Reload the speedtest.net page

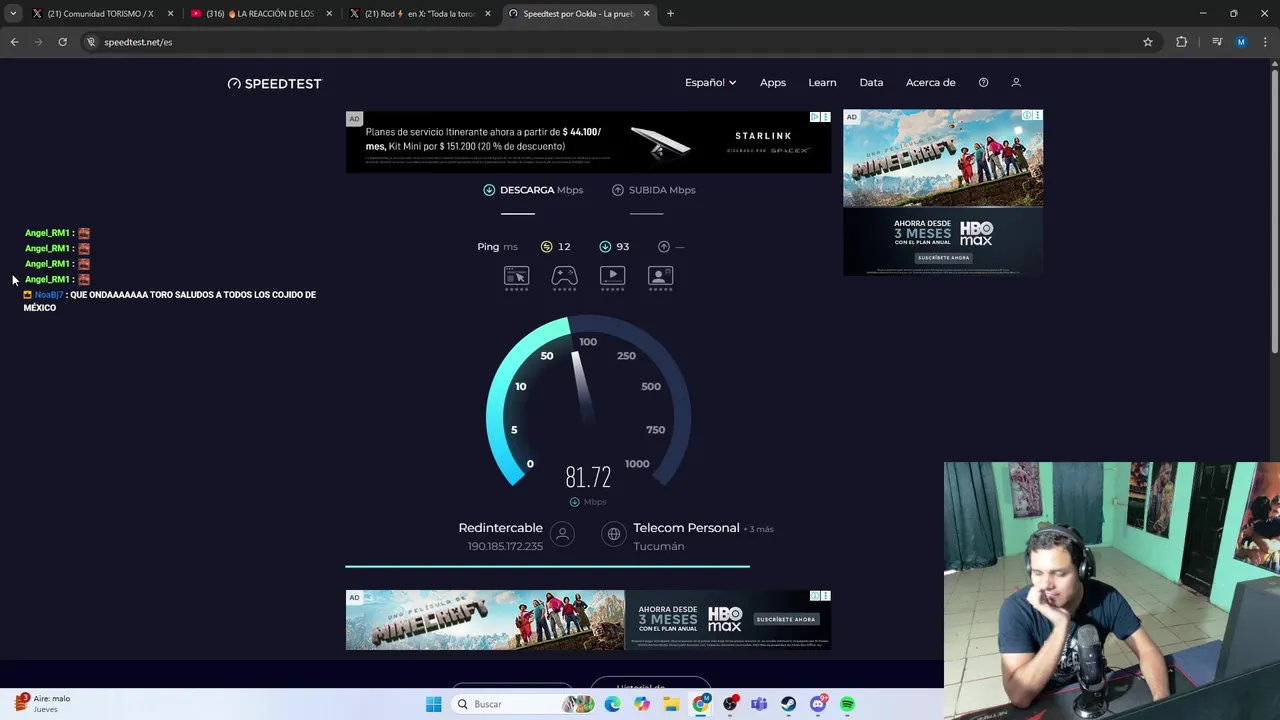point(62,42)
